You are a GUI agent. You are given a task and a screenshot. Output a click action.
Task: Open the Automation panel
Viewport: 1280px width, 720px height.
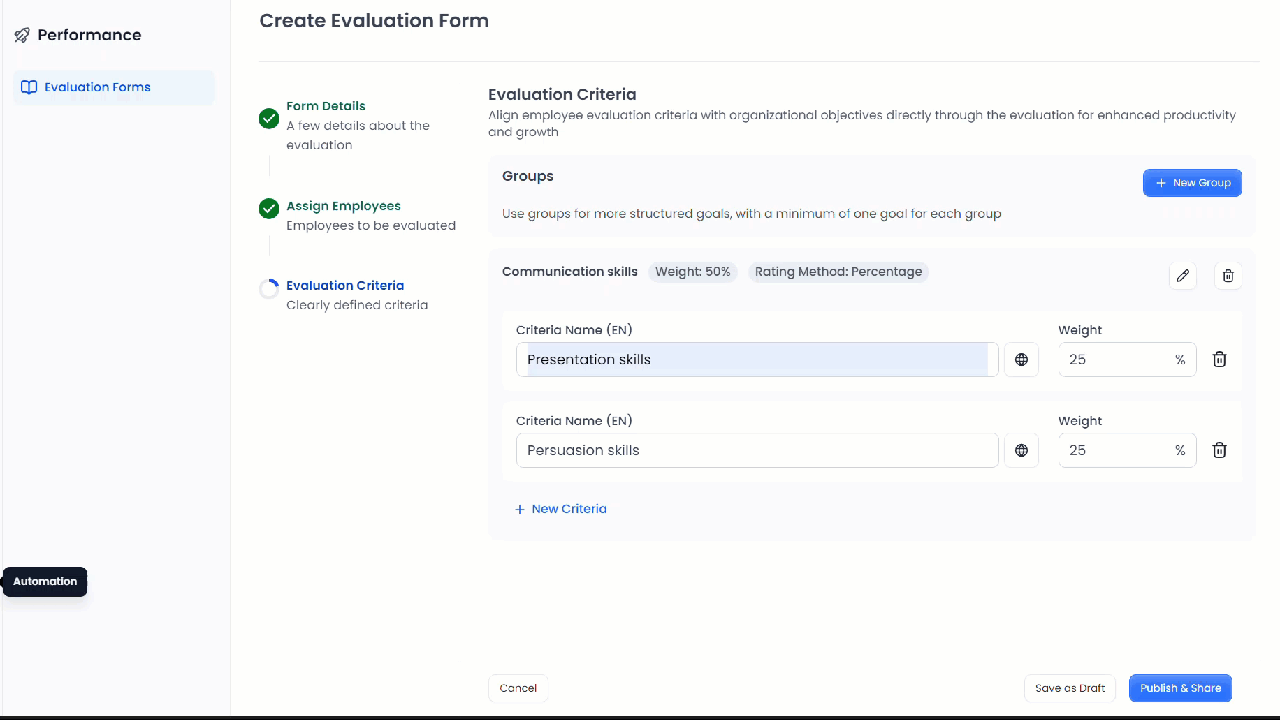[45, 581]
